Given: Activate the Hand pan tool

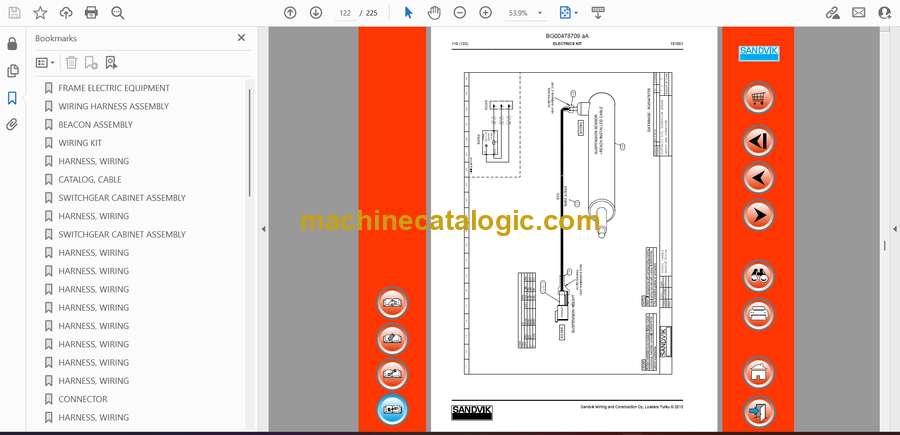Looking at the screenshot, I should 434,13.
